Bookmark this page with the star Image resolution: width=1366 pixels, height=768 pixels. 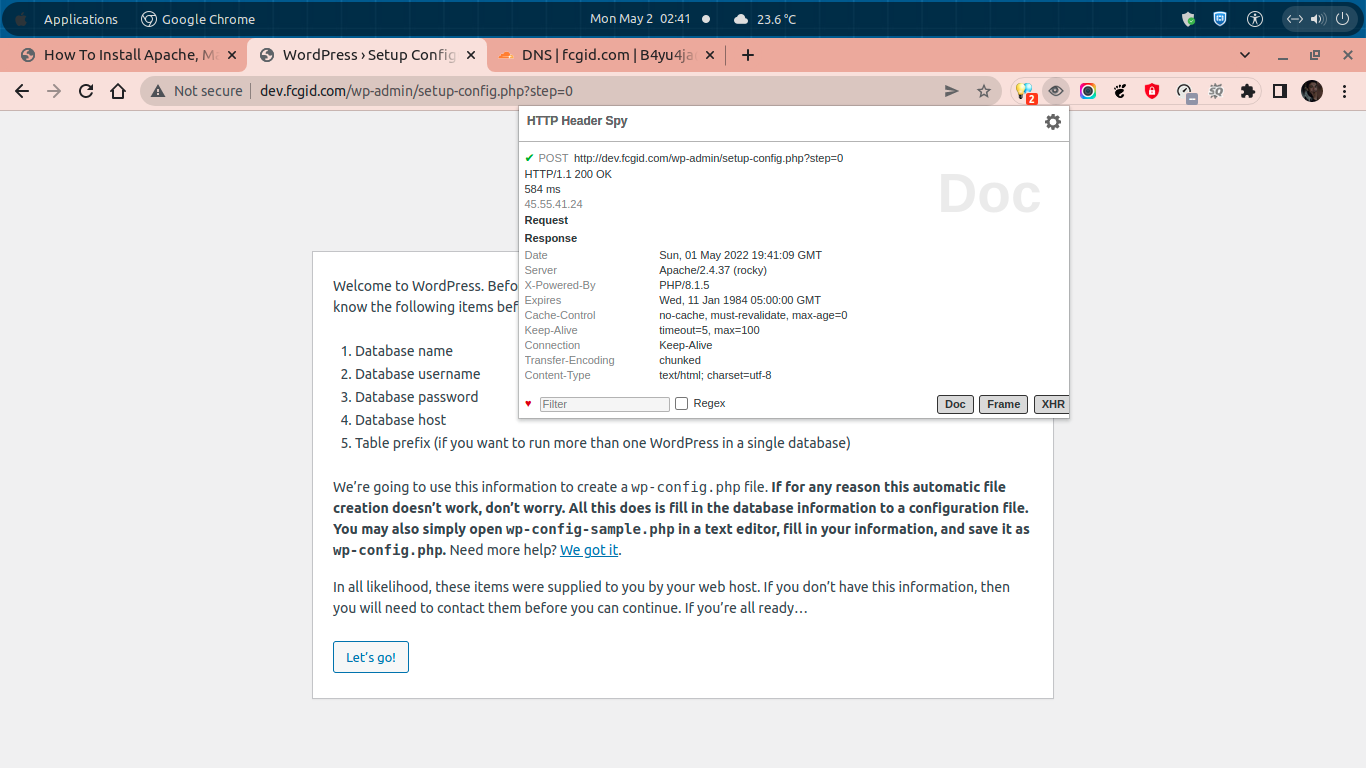984,91
